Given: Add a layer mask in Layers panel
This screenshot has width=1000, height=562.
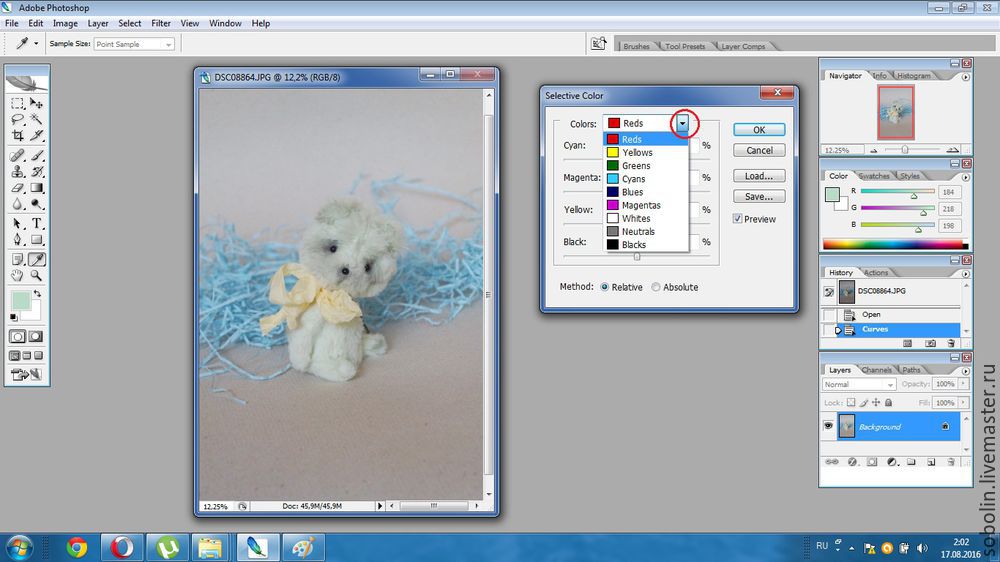Looking at the screenshot, I should click(872, 462).
